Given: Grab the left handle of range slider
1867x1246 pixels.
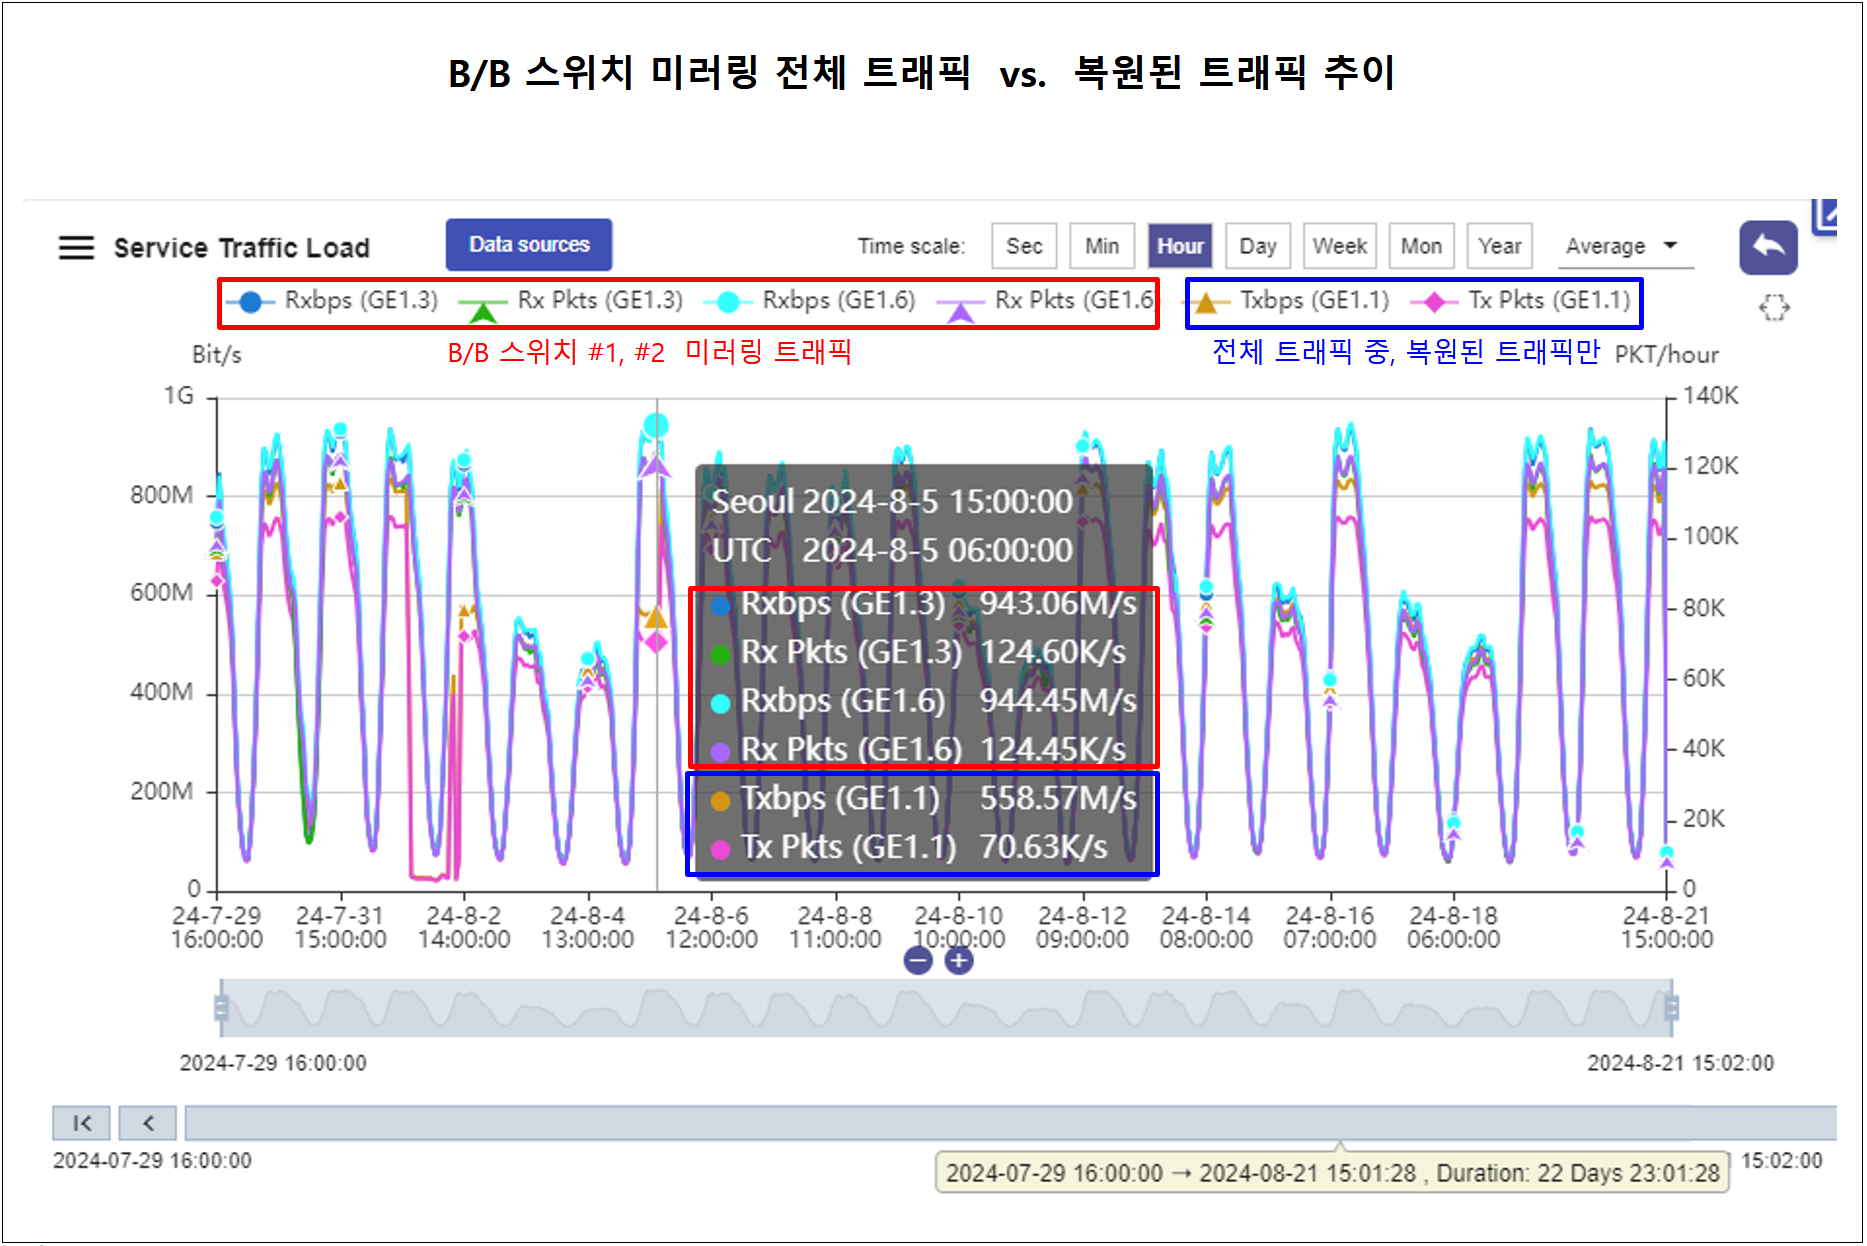Looking at the screenshot, I should (x=221, y=1008).
